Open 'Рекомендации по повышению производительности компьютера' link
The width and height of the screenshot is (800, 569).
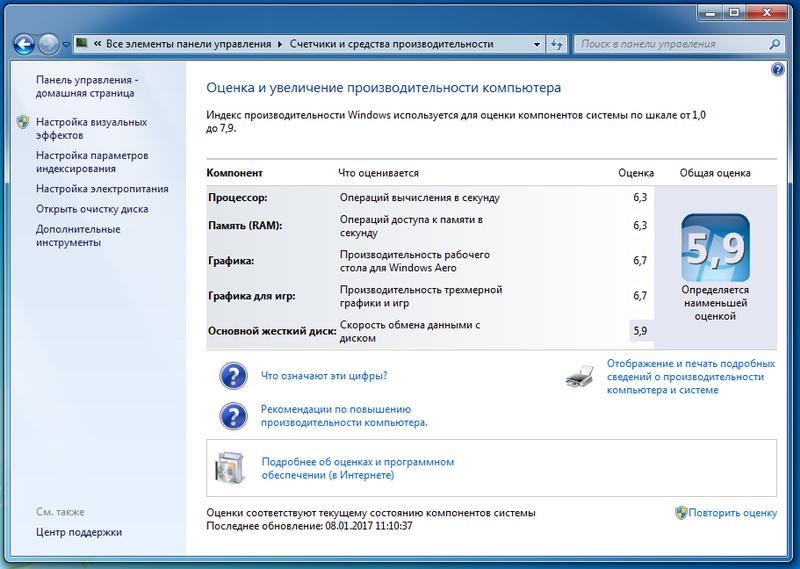[344, 416]
